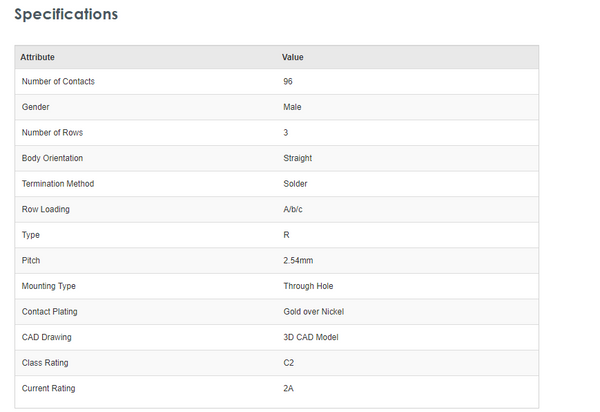Click the value 96

point(288,81)
